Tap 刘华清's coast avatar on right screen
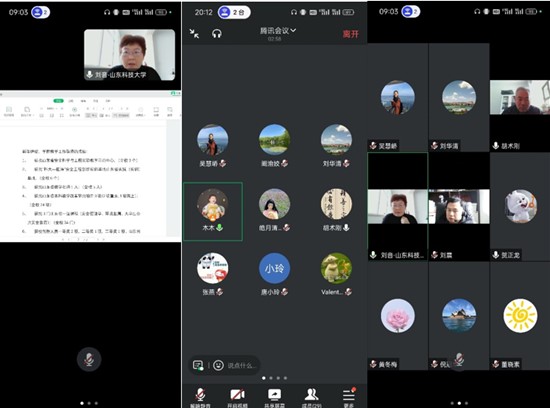 coord(459,98)
